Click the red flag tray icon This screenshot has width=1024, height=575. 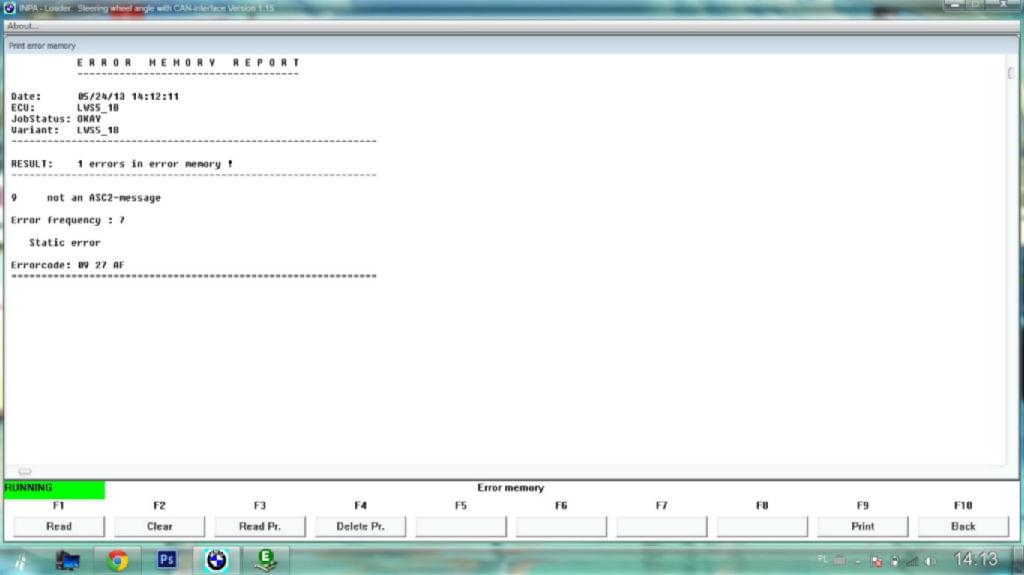(876, 561)
